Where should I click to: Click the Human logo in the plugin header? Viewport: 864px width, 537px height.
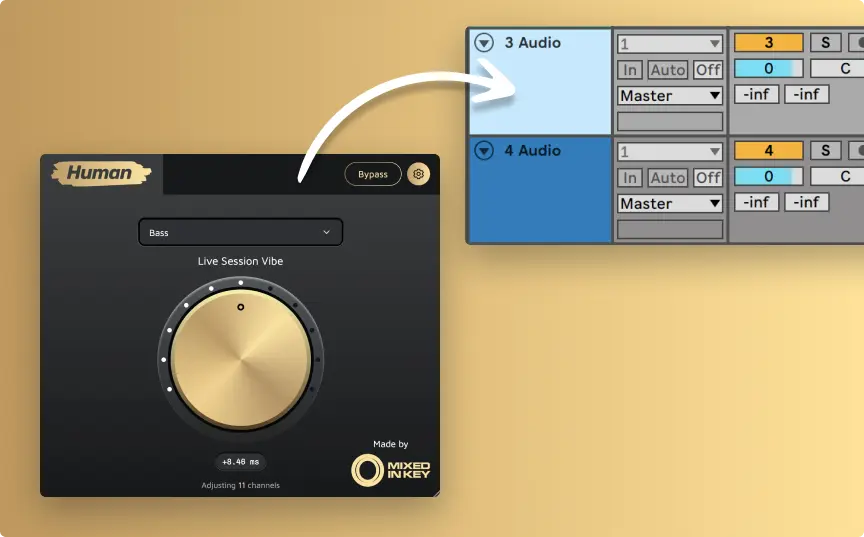(x=100, y=173)
